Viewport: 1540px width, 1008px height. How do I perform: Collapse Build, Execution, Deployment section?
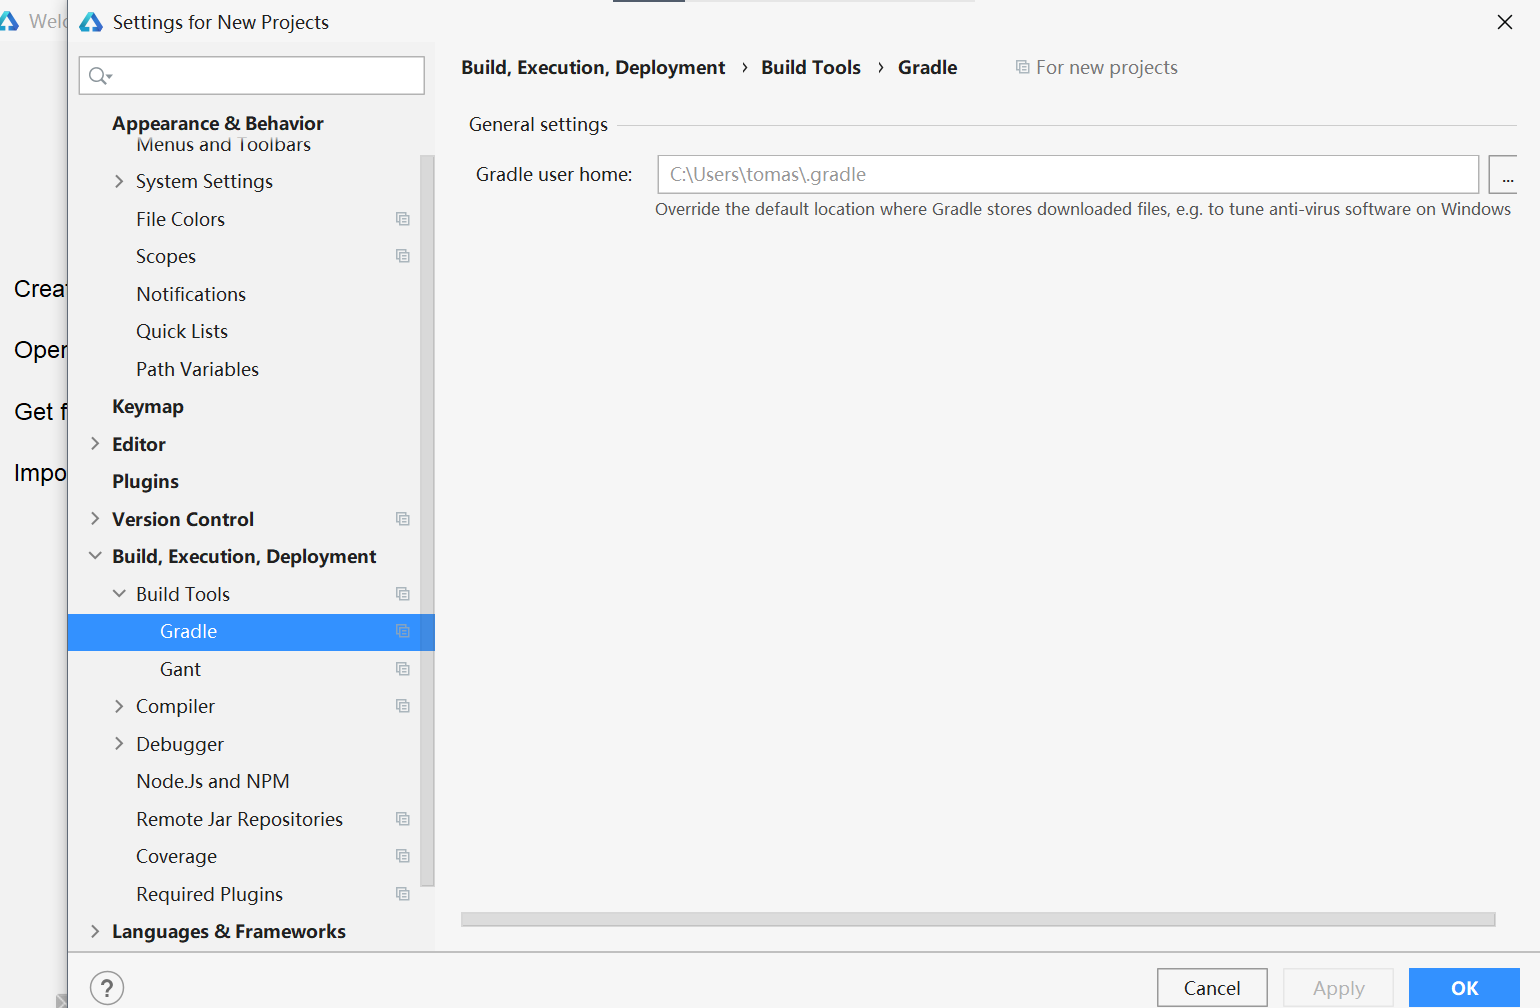(95, 556)
